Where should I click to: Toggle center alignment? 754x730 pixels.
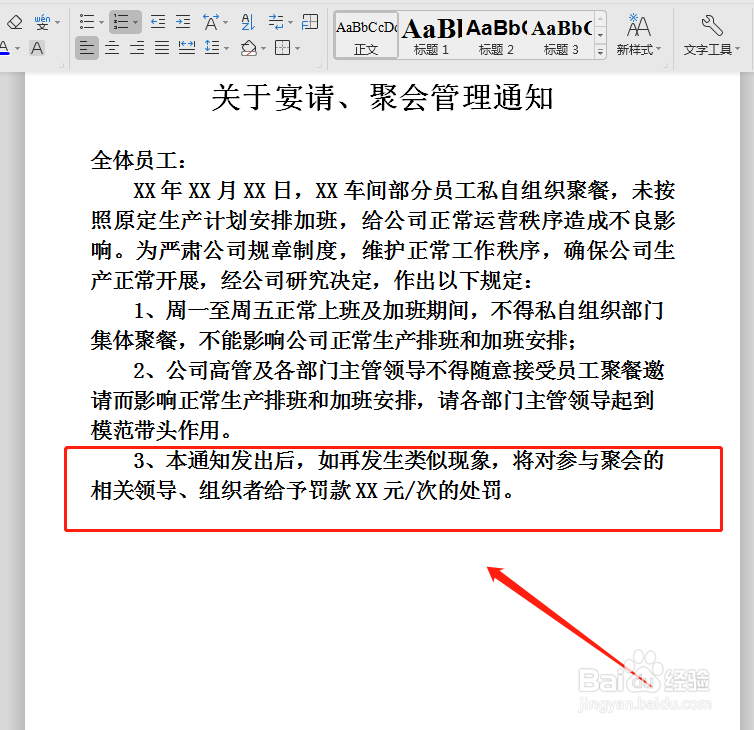pyautogui.click(x=112, y=48)
